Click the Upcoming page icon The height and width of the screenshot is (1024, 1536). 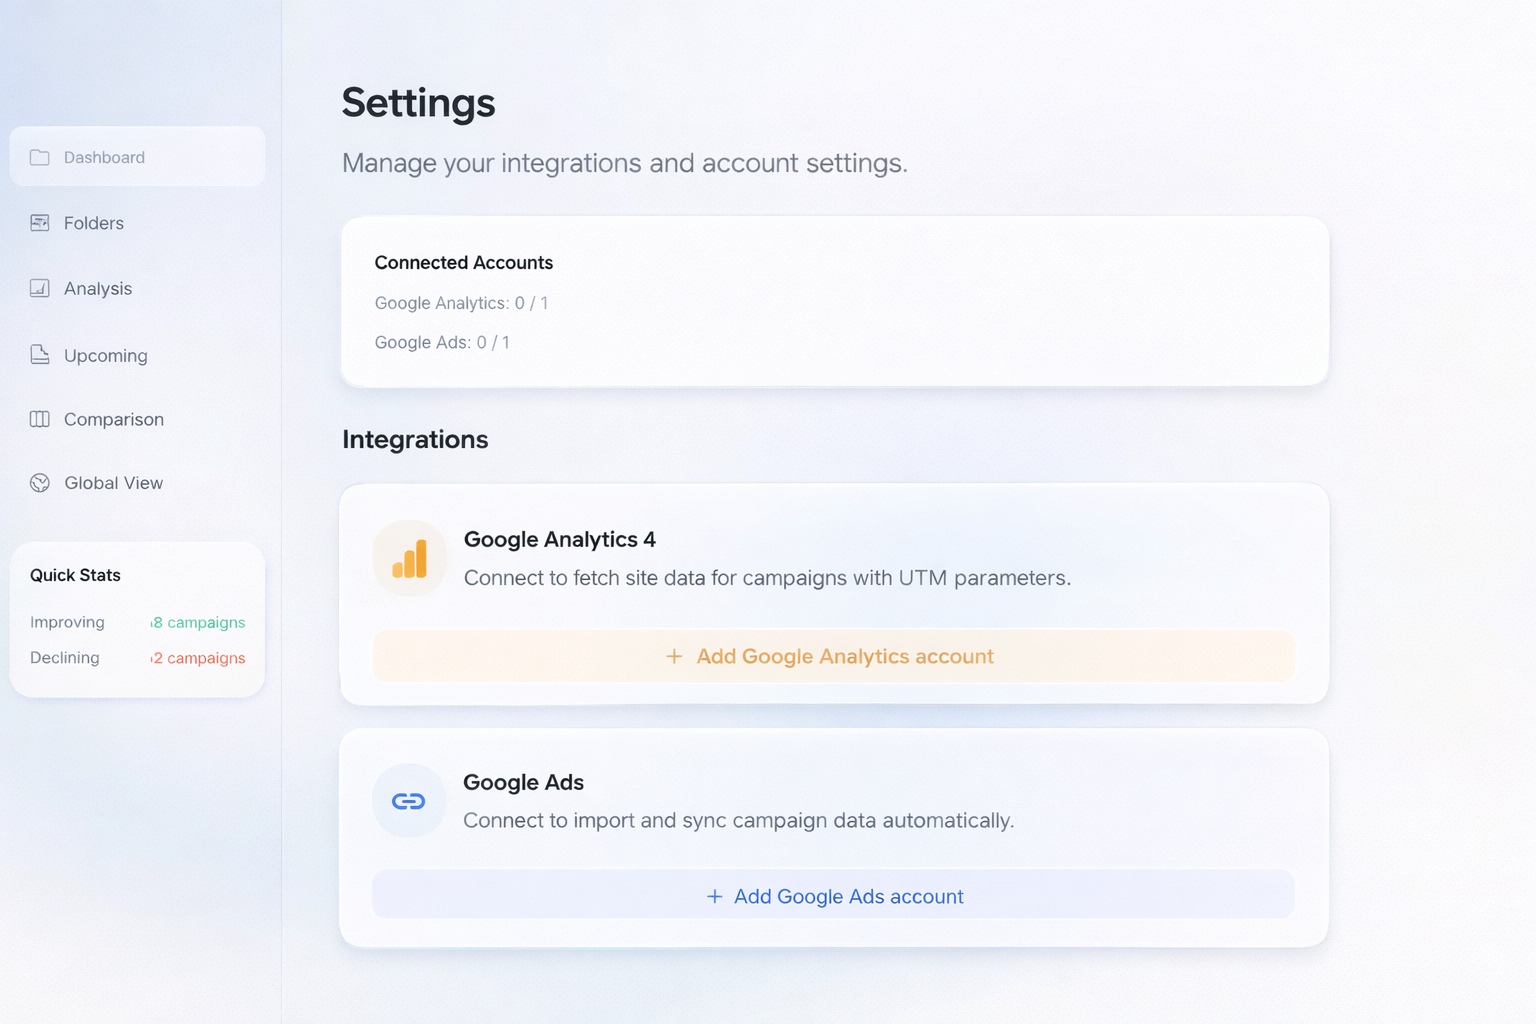[x=39, y=354]
